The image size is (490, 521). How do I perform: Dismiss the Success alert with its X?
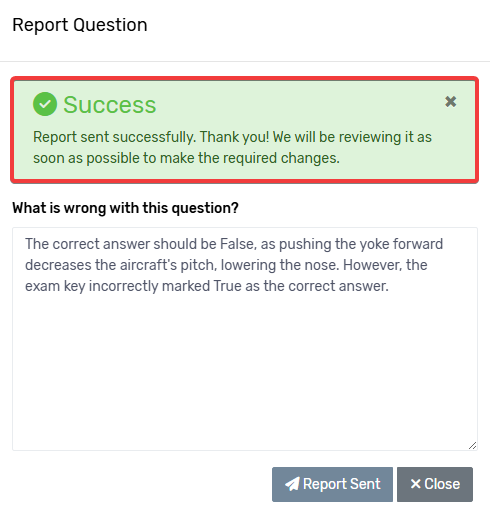[x=450, y=102]
